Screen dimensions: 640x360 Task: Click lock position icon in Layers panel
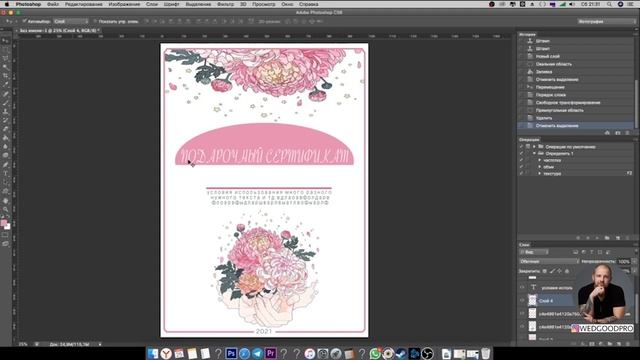click(560, 271)
